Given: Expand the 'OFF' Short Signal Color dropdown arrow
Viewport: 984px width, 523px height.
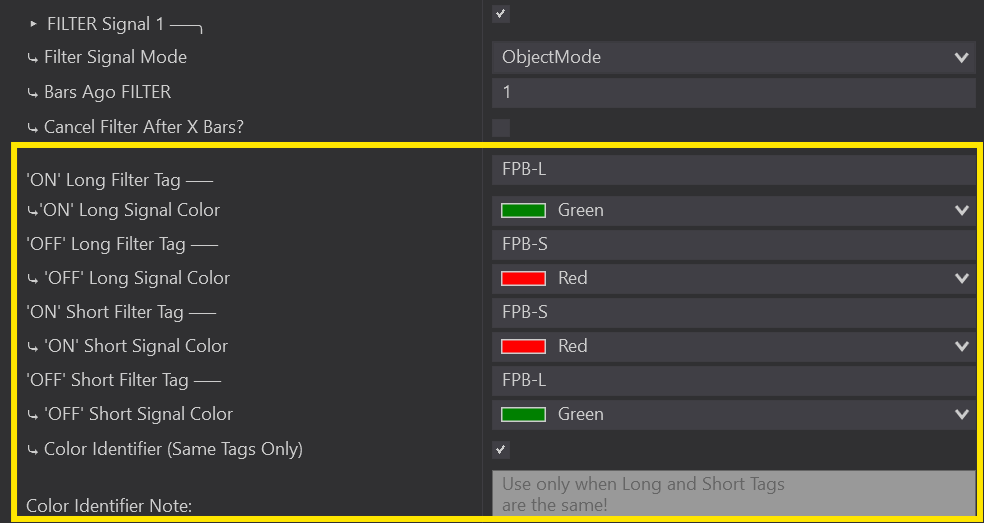Looking at the screenshot, I should (x=962, y=415).
